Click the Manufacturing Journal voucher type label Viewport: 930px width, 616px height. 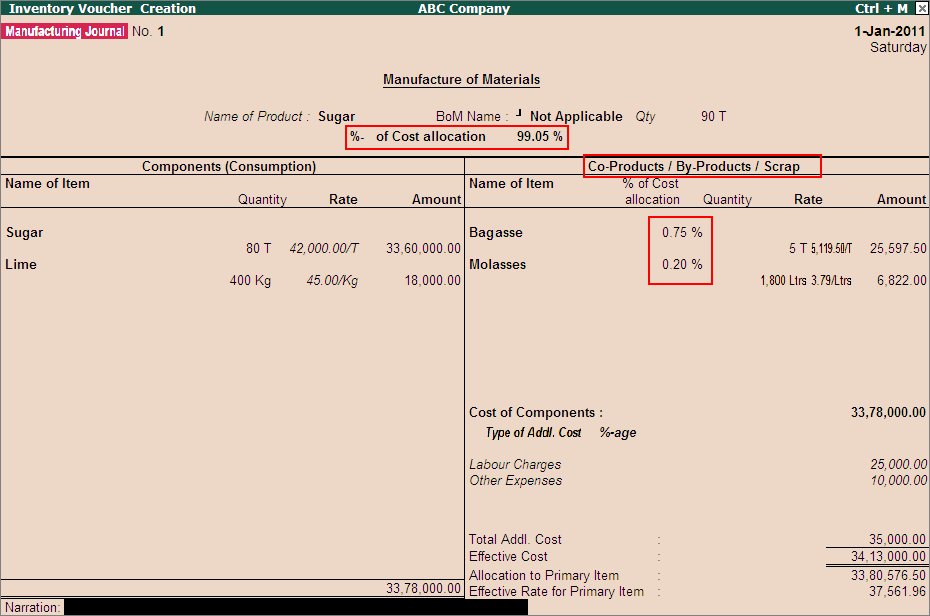64,31
